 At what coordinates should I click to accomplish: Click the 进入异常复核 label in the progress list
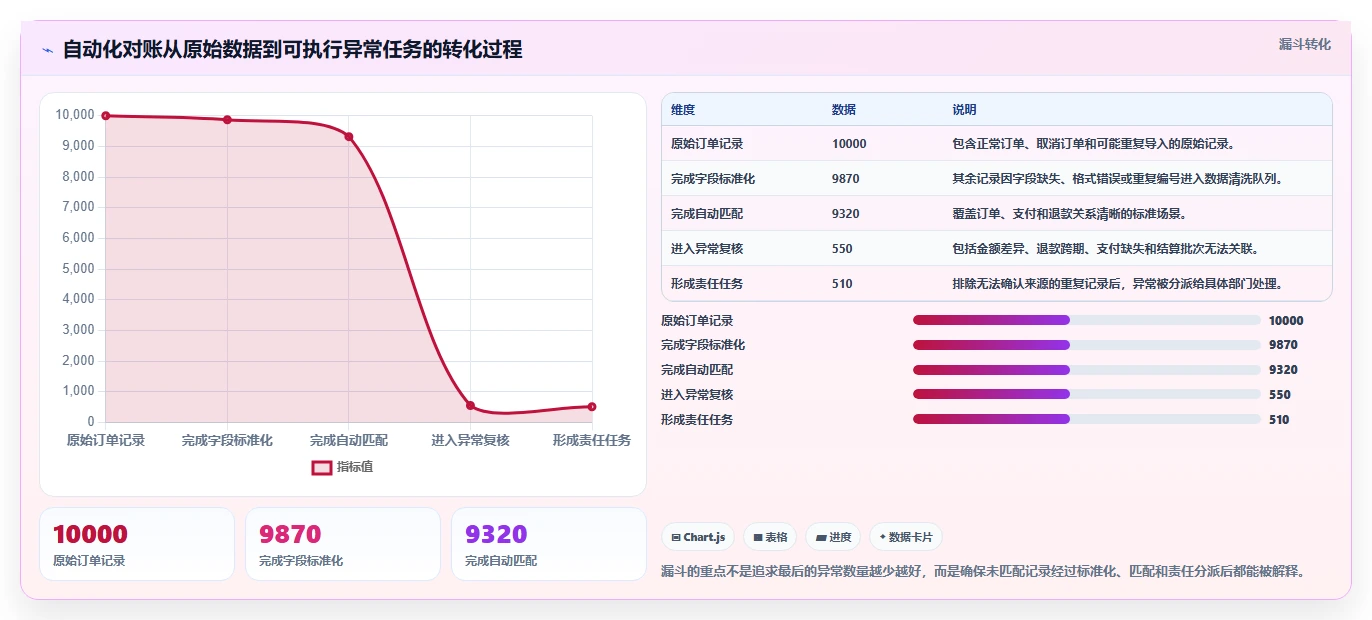(697, 395)
